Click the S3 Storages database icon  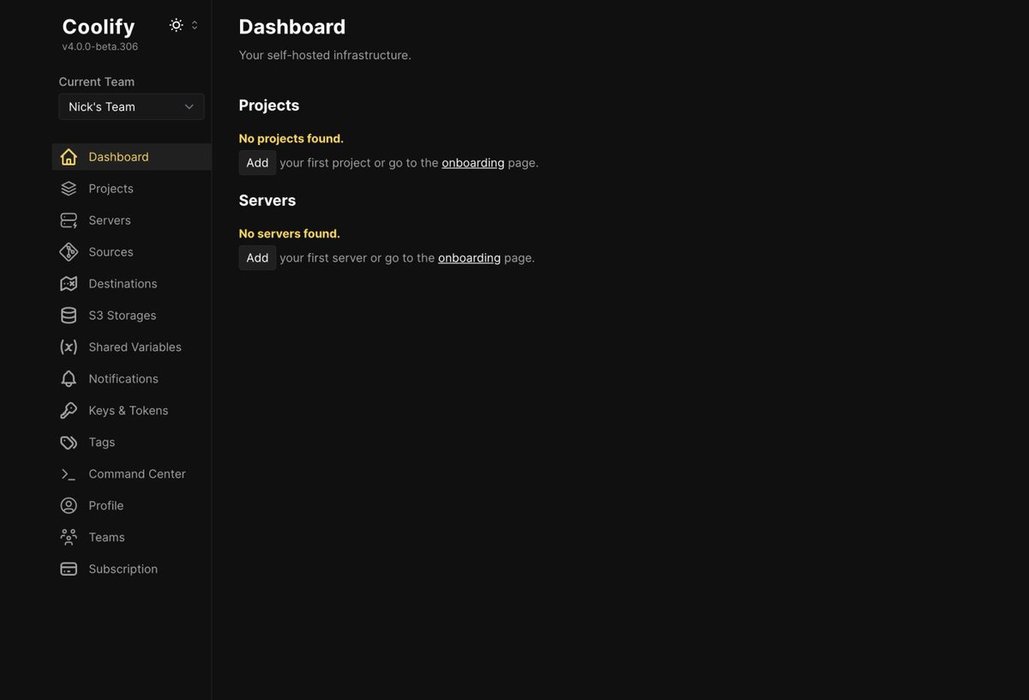68,316
